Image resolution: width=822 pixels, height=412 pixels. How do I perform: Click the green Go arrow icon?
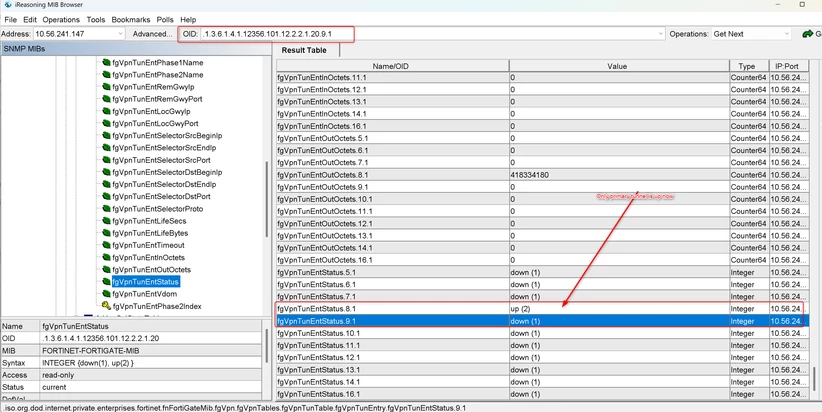point(808,34)
